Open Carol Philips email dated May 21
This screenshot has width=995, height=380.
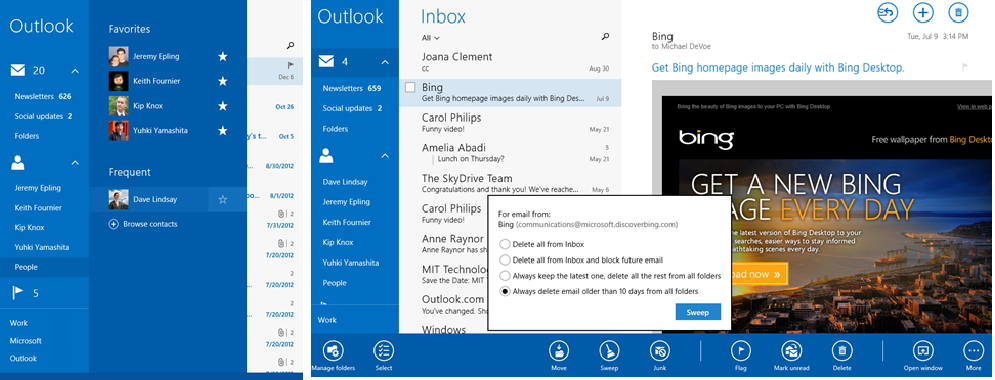click(x=510, y=122)
